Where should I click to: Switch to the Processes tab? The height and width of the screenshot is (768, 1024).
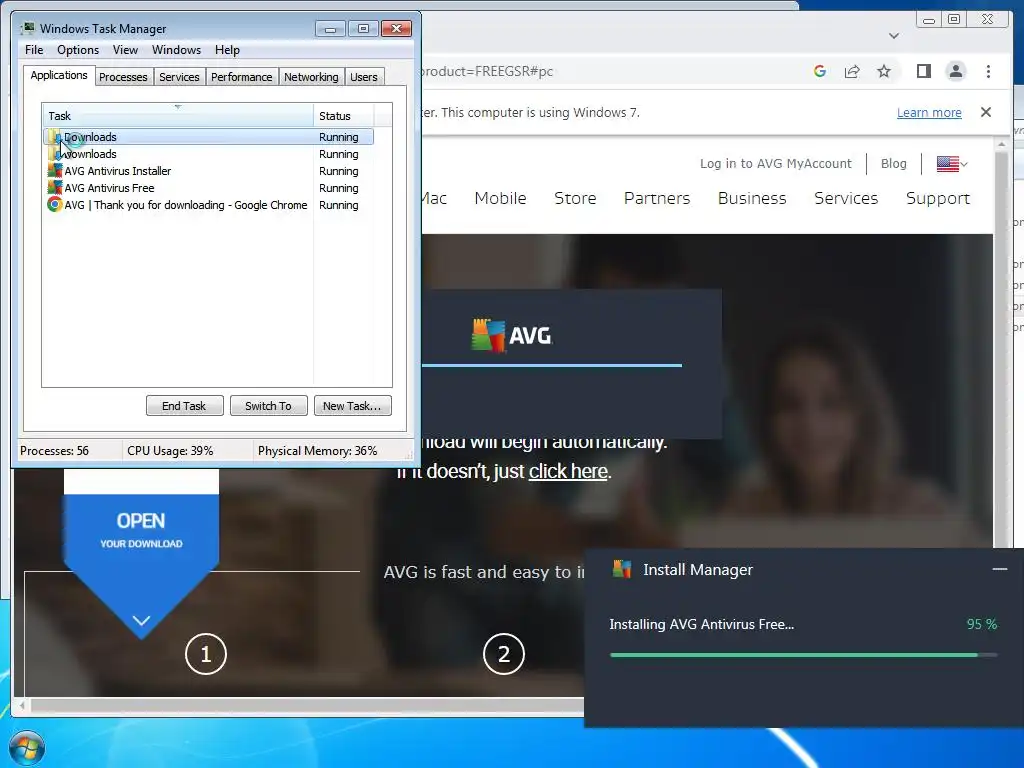[123, 77]
